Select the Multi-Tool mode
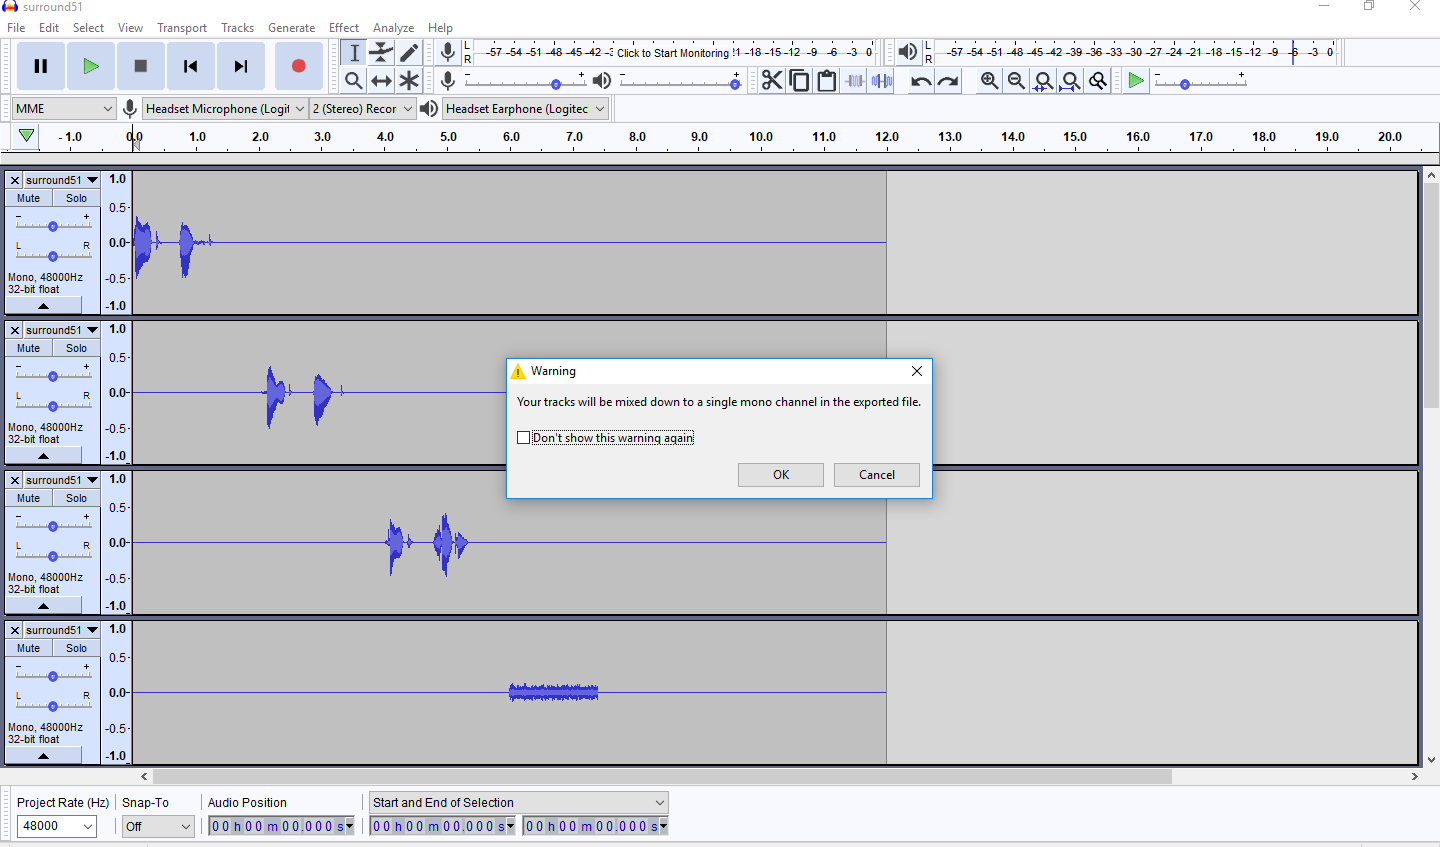1440x847 pixels. (x=409, y=81)
